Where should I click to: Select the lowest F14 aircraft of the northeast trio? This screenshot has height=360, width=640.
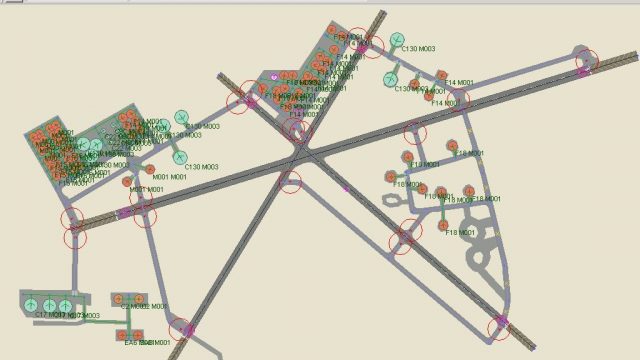pos(428,96)
